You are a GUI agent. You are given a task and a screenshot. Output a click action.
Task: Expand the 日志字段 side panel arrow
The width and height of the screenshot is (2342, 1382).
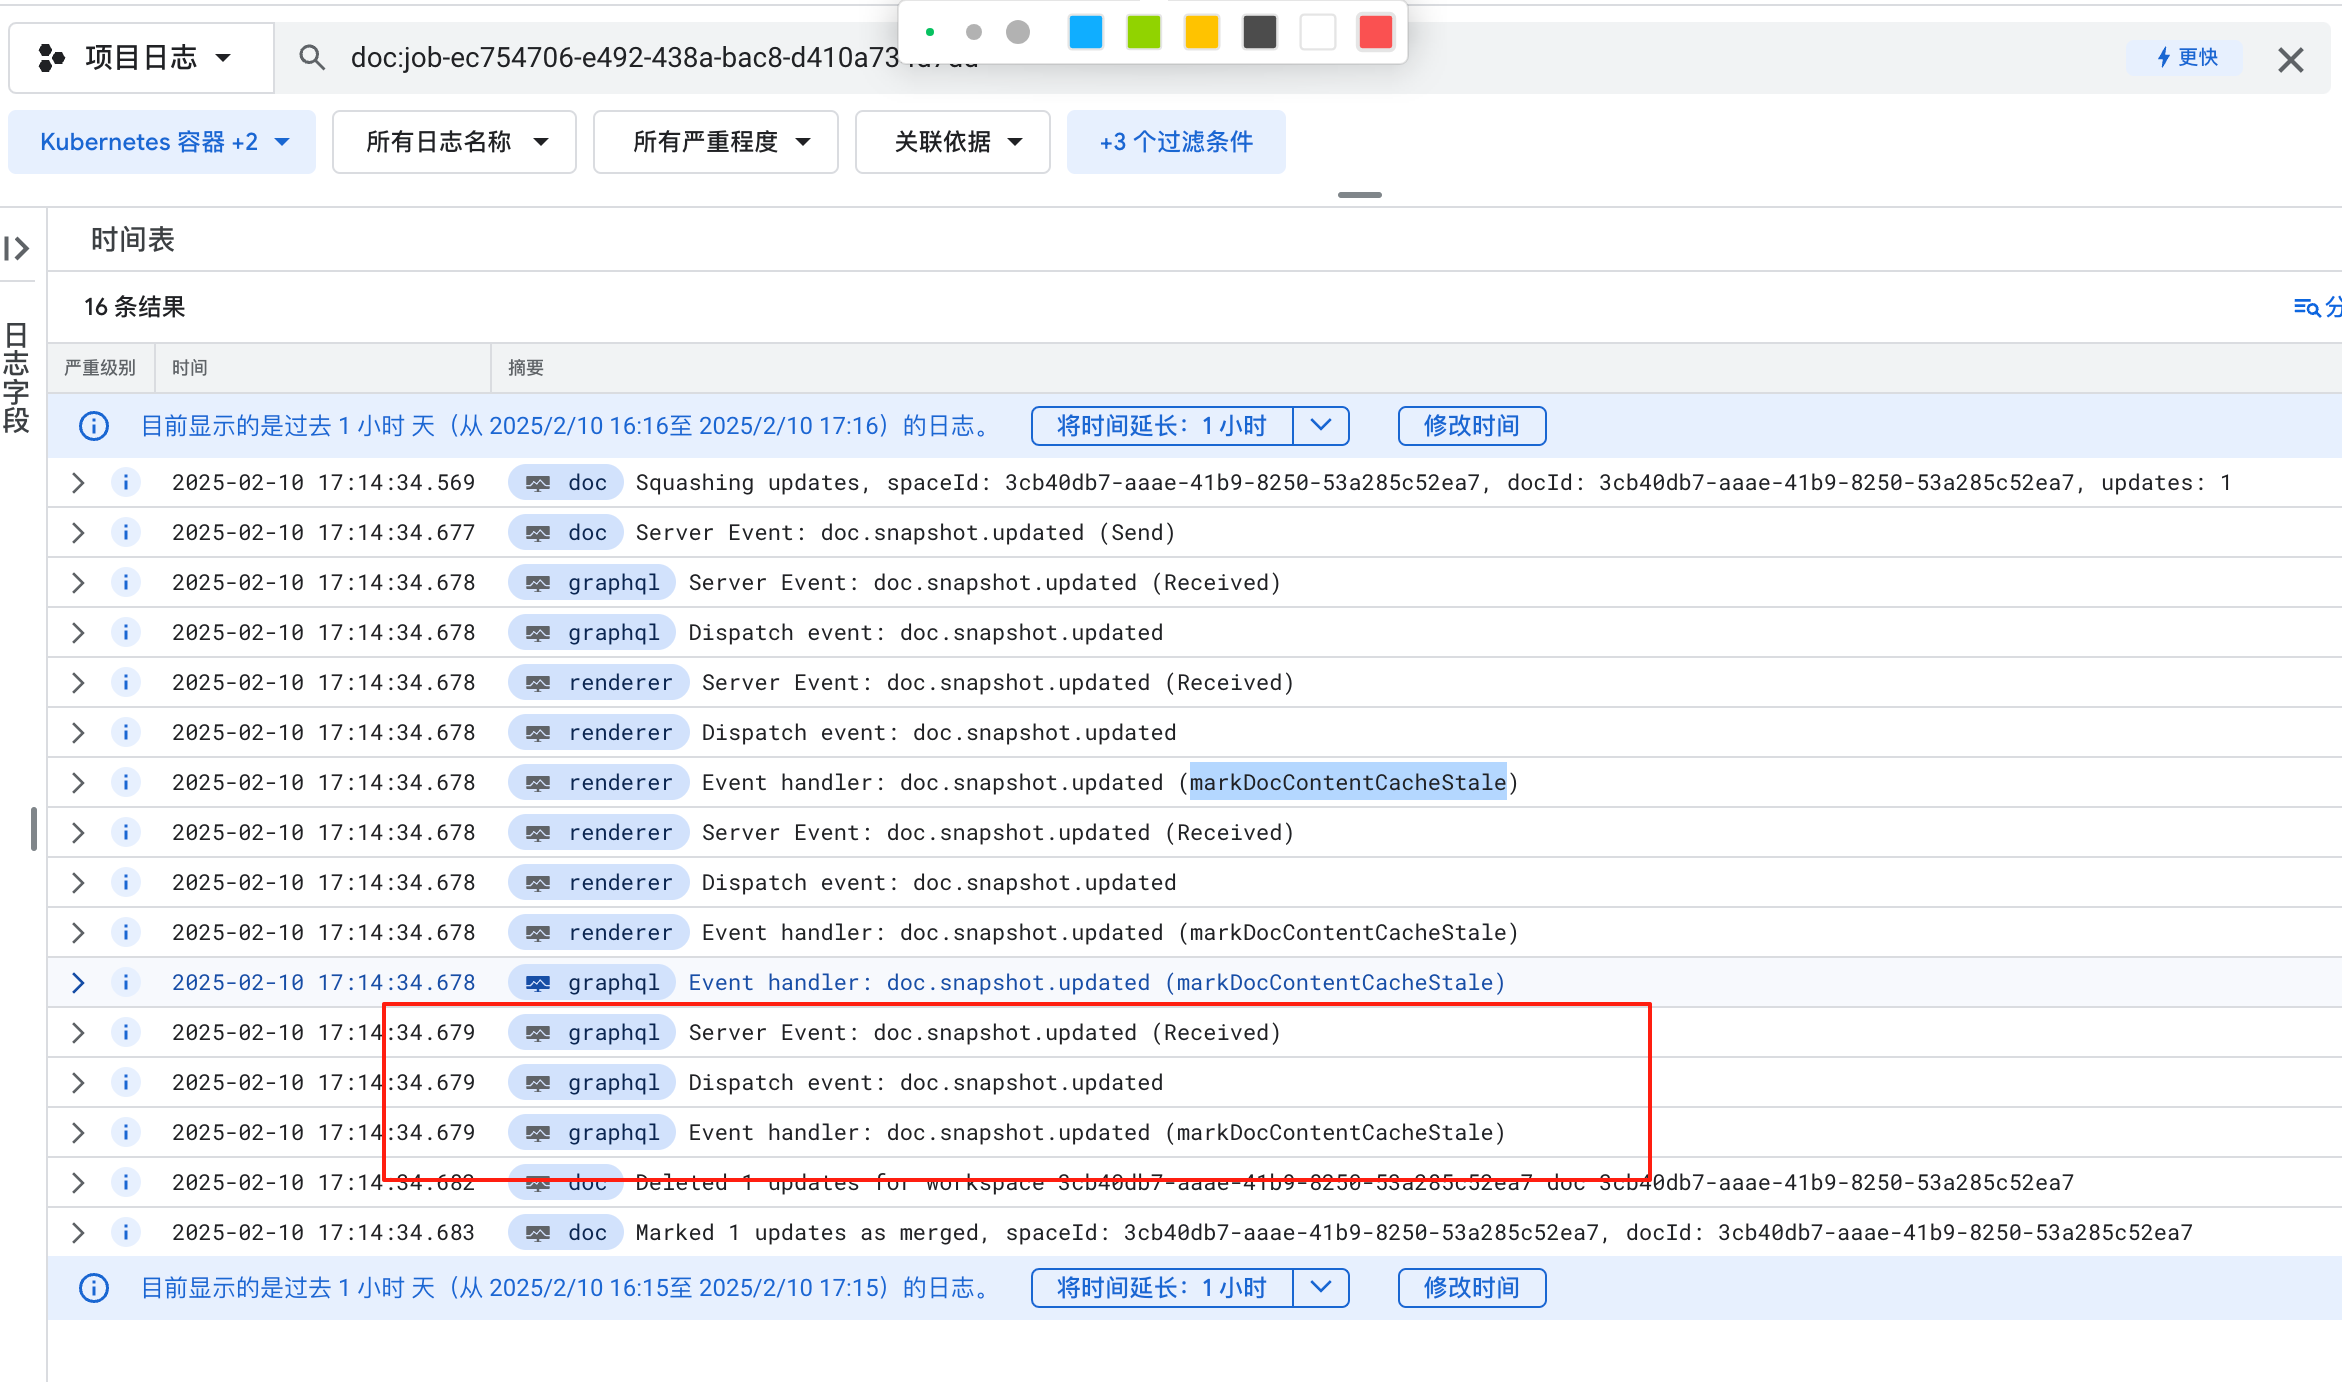(x=17, y=248)
